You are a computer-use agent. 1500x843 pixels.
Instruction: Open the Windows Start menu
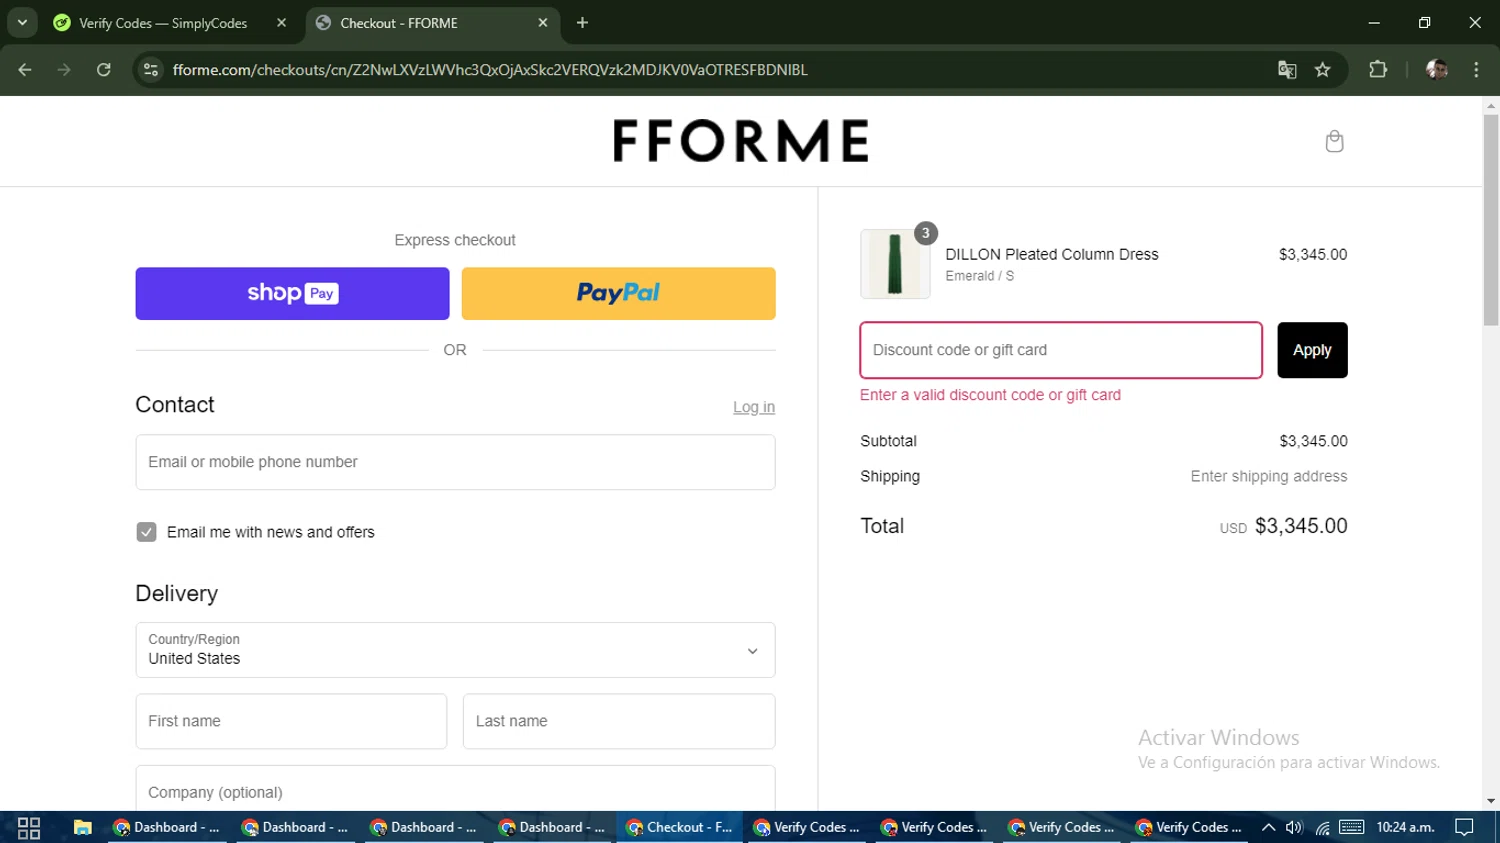click(x=29, y=827)
